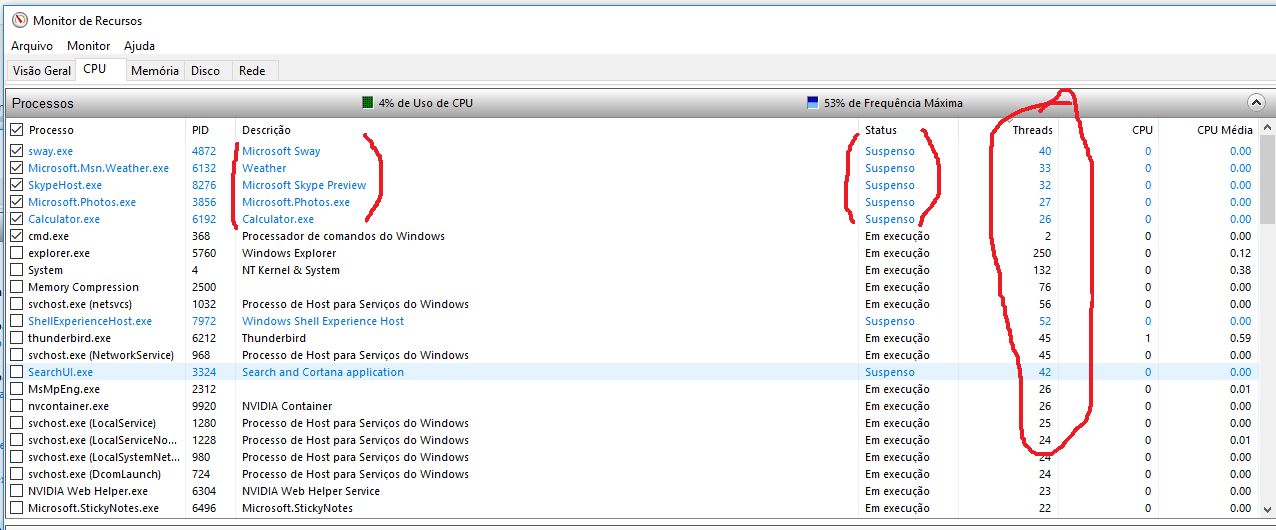1276x530 pixels.
Task: Switch to the Rede tab
Action: pyautogui.click(x=253, y=71)
